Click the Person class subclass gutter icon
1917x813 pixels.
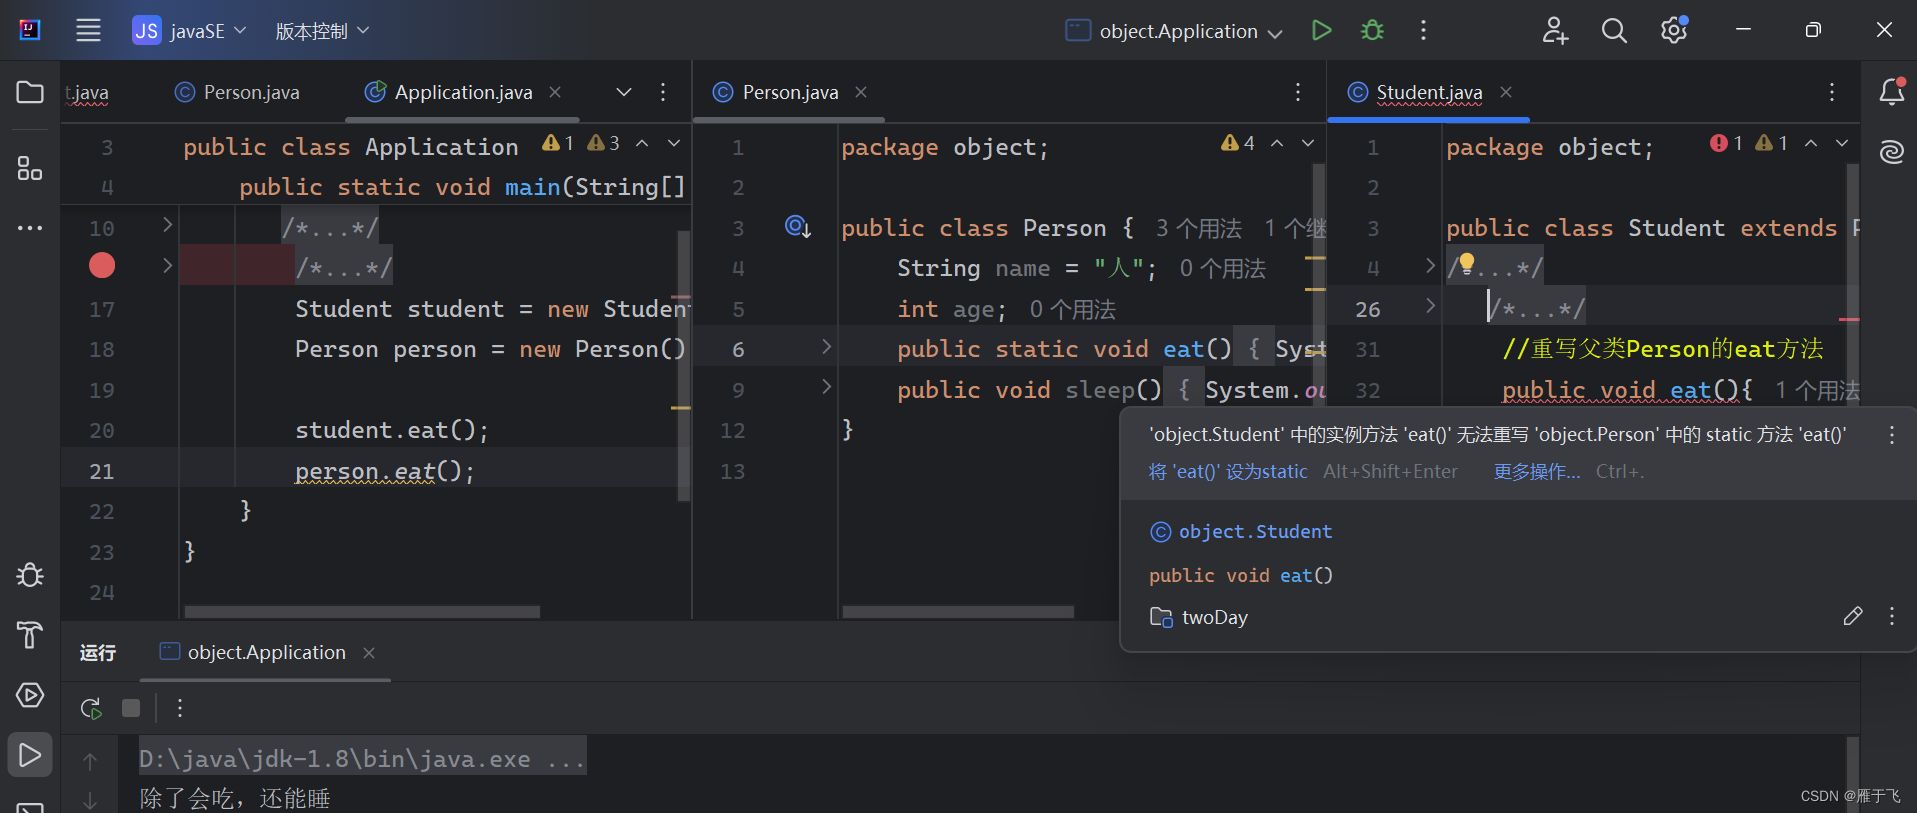click(797, 227)
